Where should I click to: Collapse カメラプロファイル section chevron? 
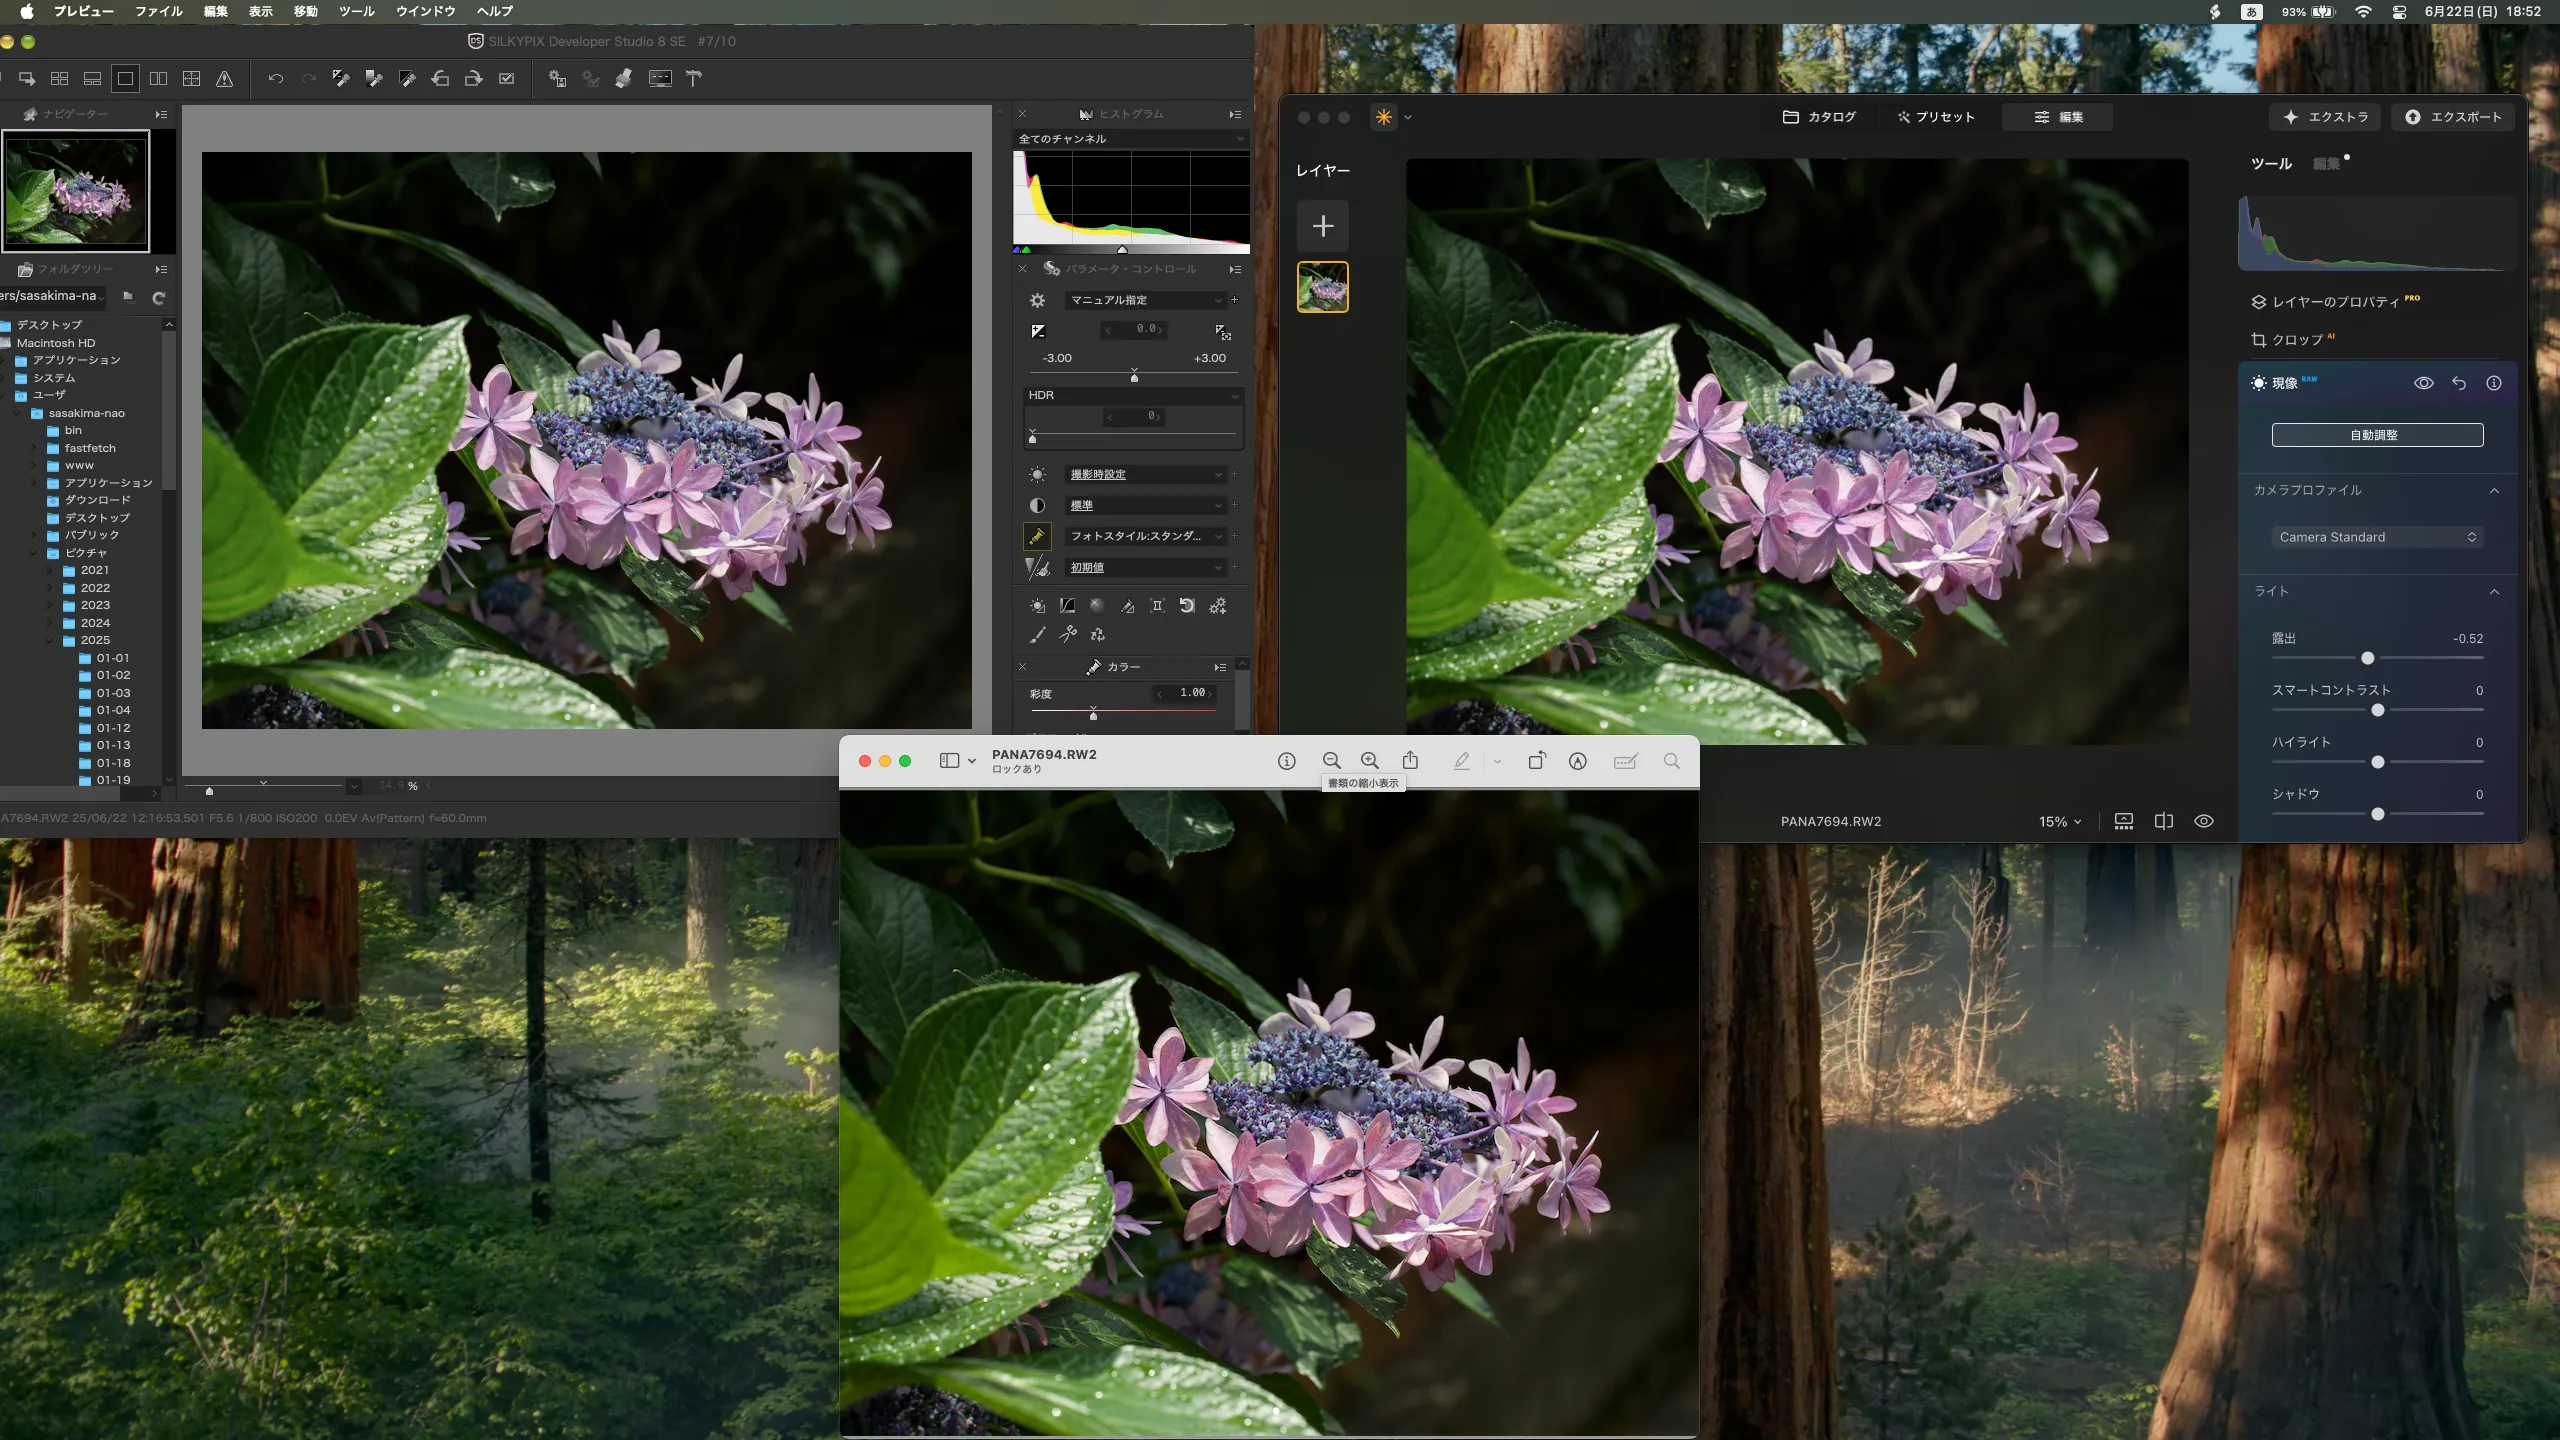point(2494,490)
